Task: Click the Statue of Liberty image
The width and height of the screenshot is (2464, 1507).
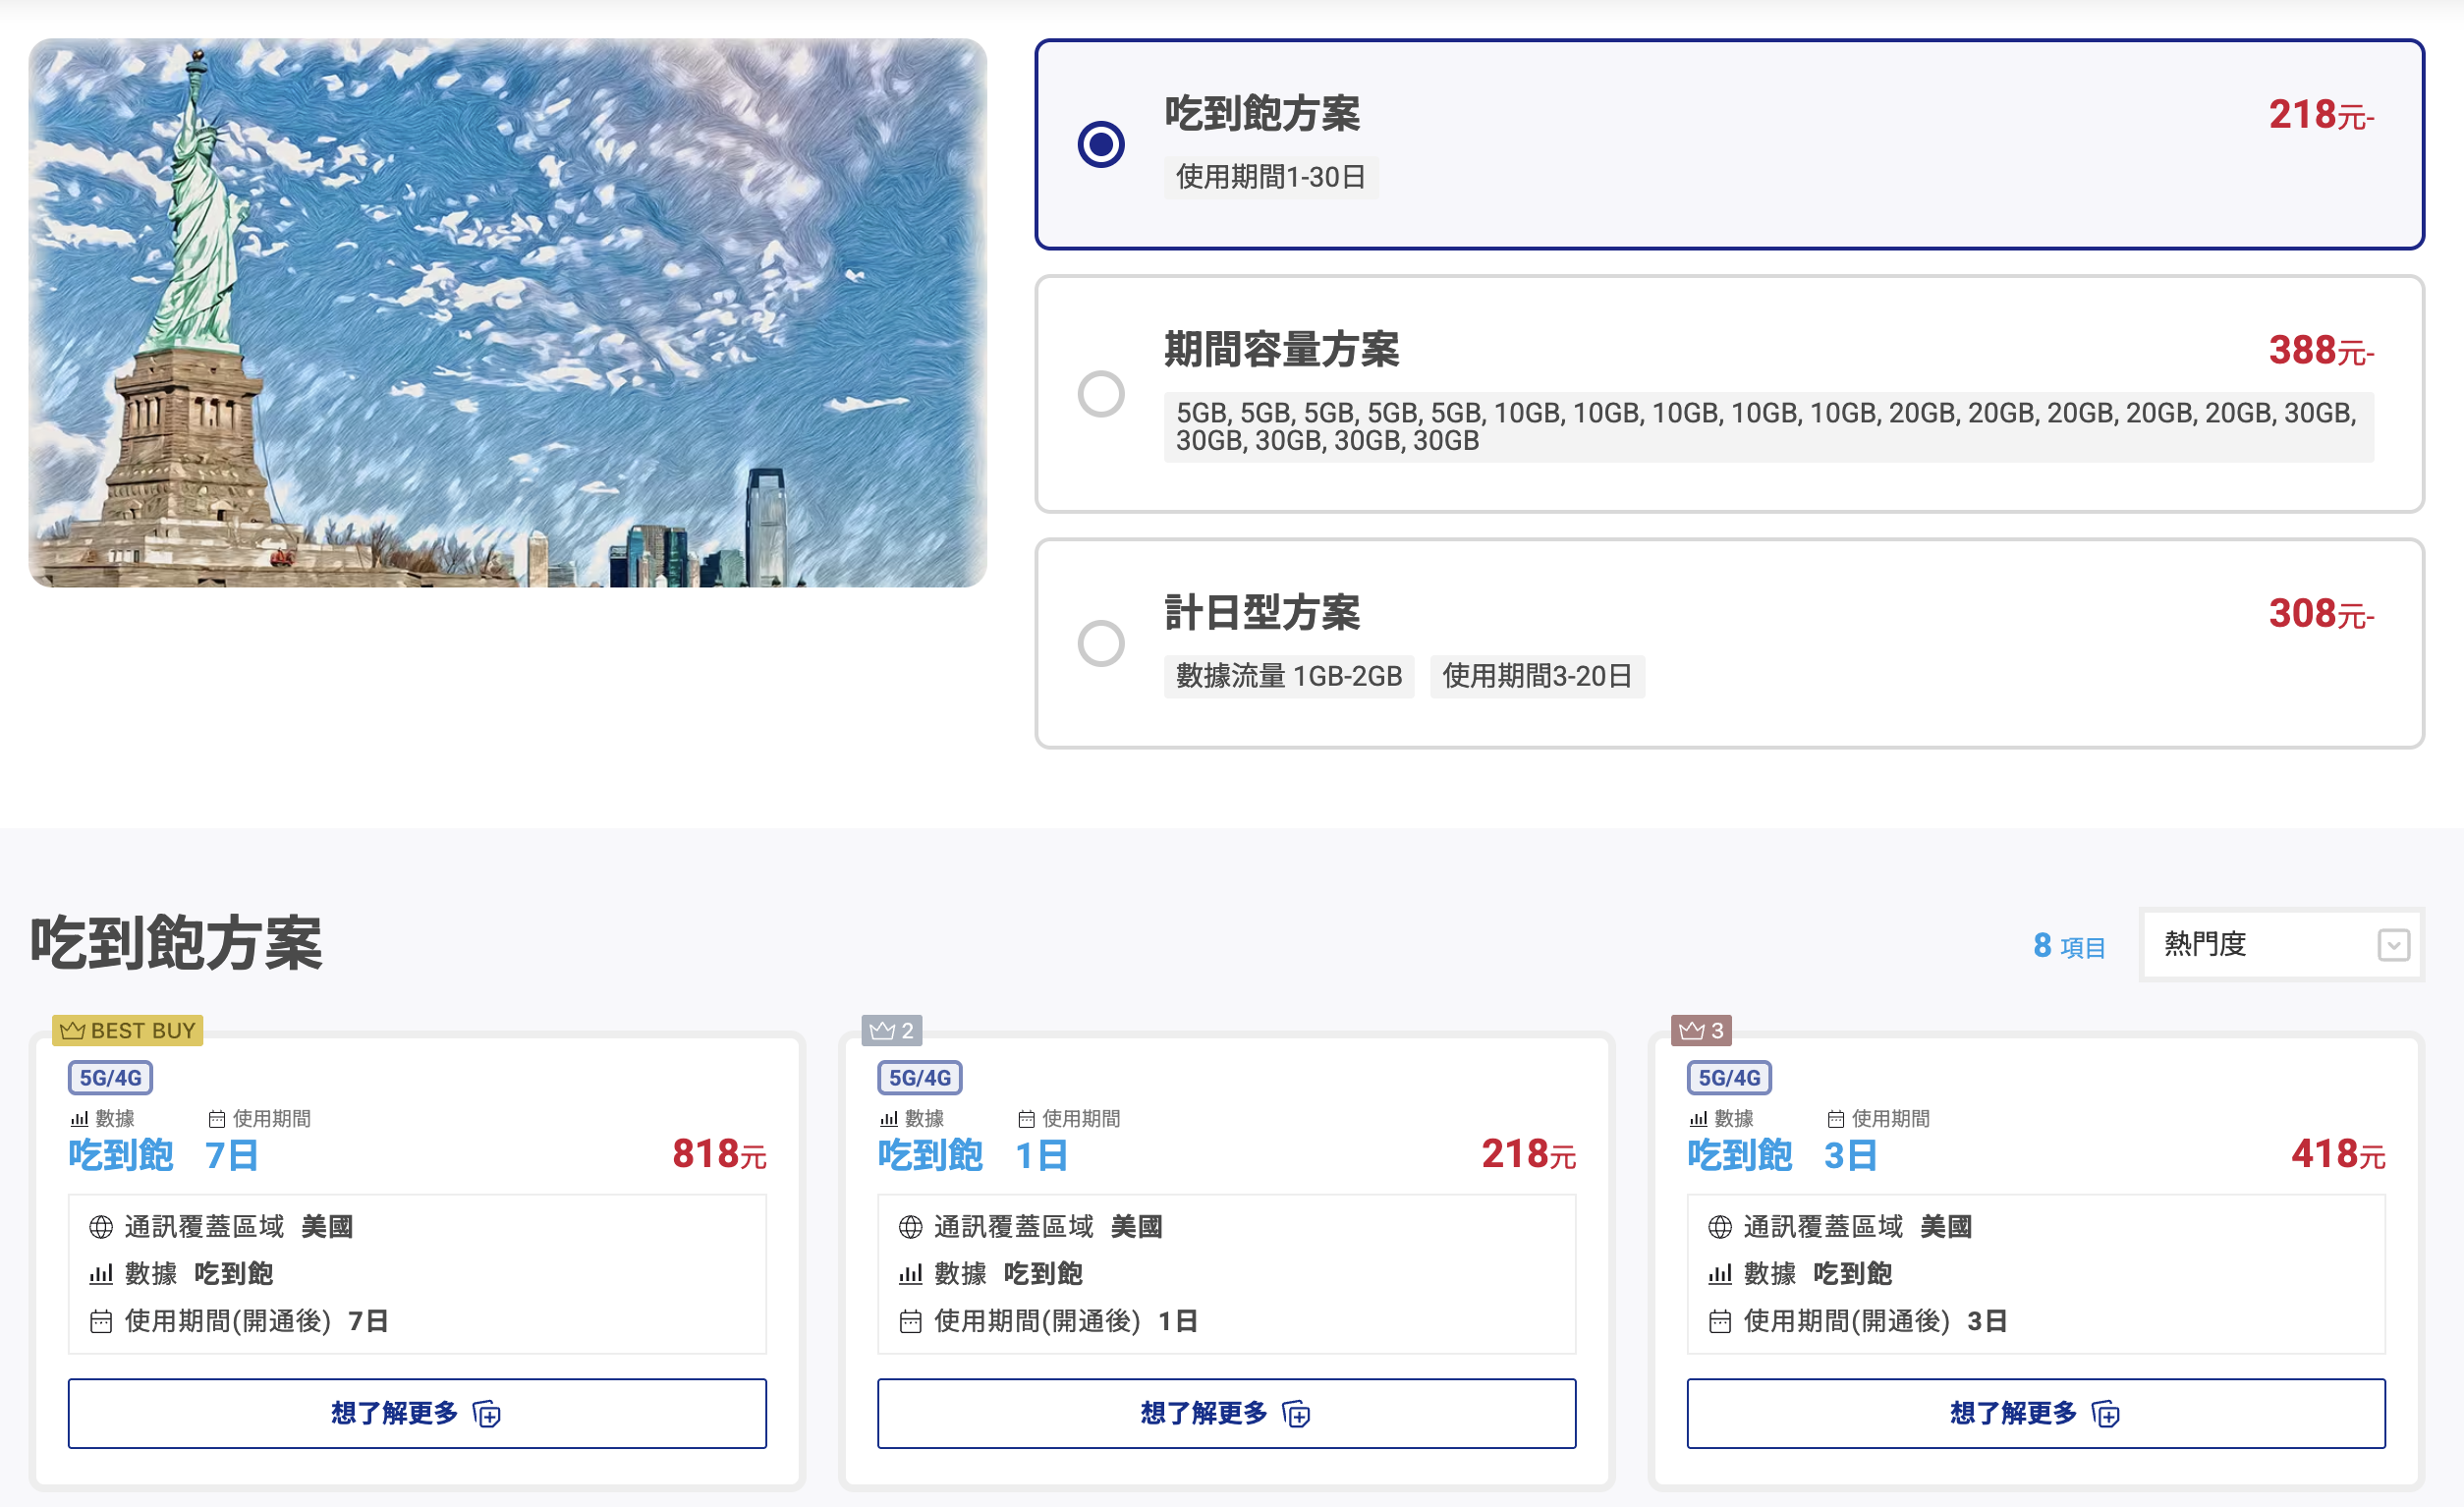Action: (x=507, y=313)
